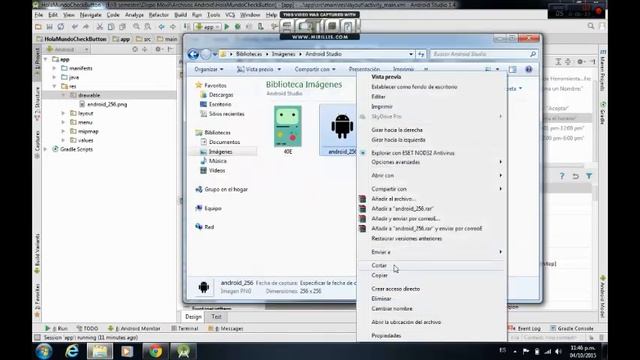640x360 pixels.
Task: Click the project panel settings gear icon
Action: (158, 49)
